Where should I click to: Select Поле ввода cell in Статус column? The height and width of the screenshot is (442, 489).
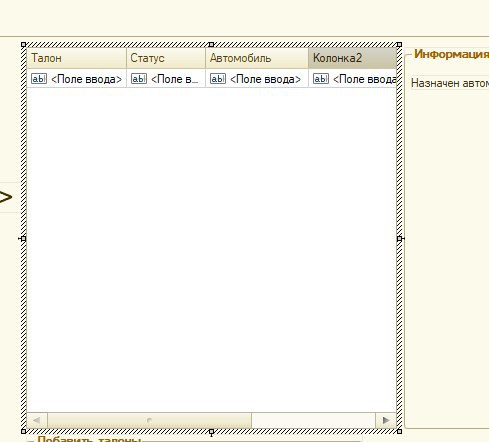166,79
